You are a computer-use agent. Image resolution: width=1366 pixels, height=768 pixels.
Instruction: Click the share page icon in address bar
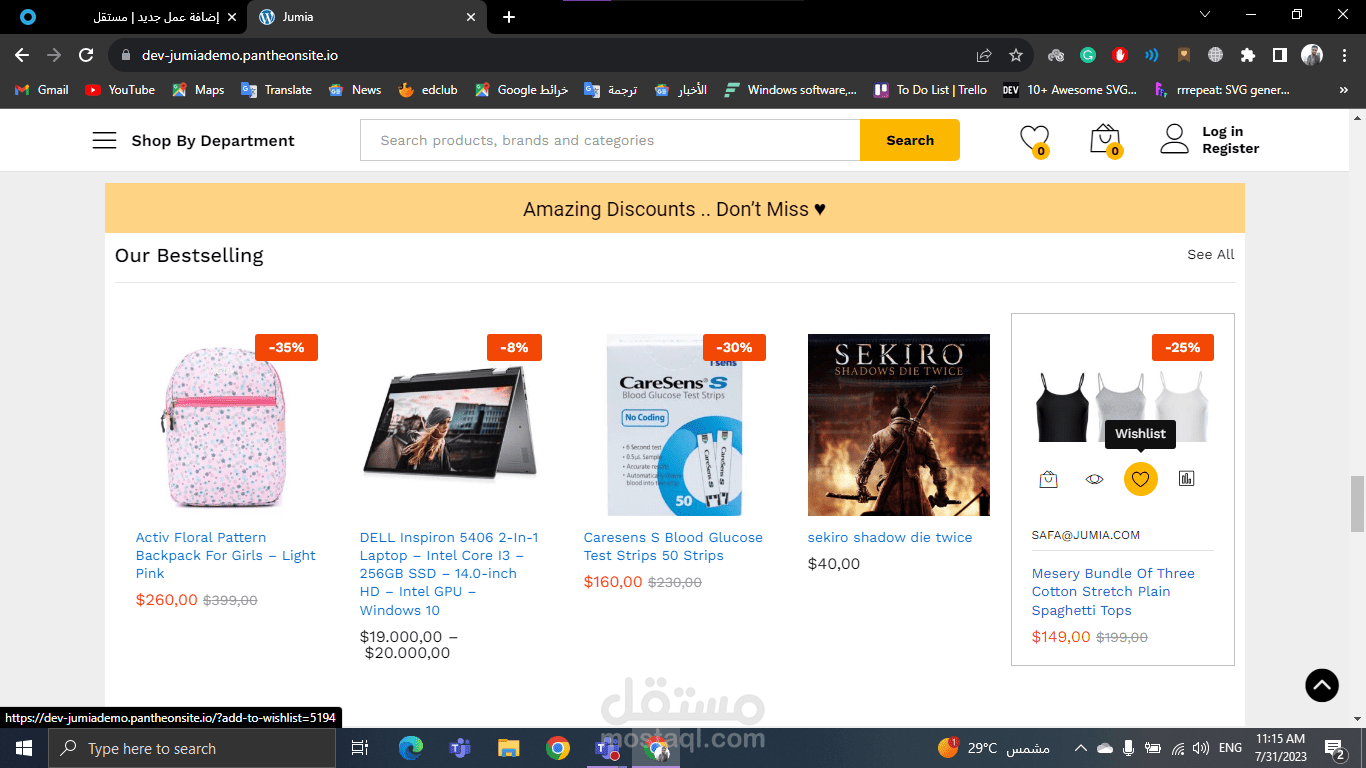click(984, 55)
